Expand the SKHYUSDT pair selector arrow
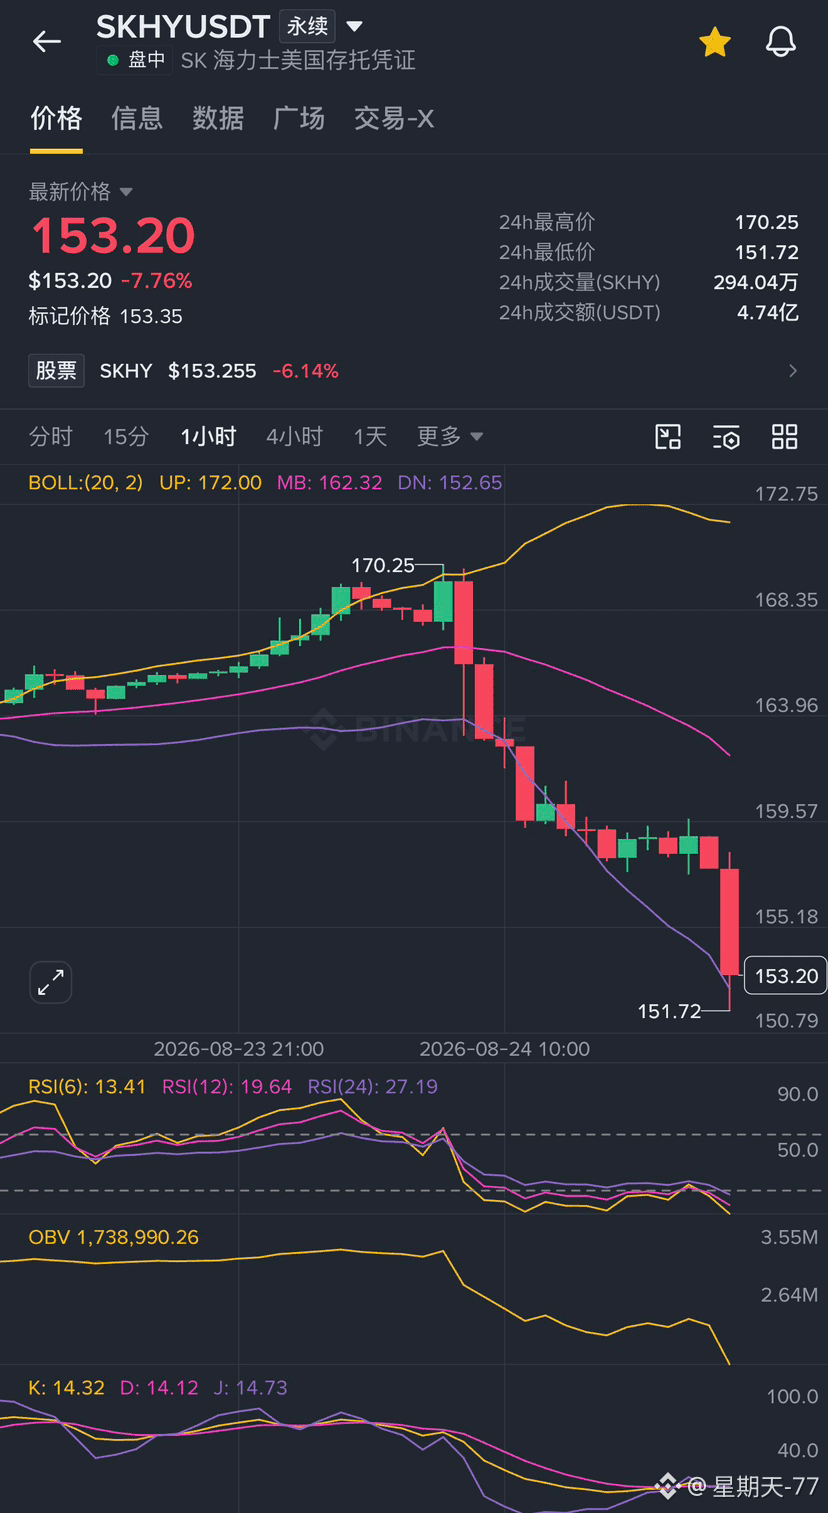Viewport: 828px width, 1513px height. click(x=354, y=27)
